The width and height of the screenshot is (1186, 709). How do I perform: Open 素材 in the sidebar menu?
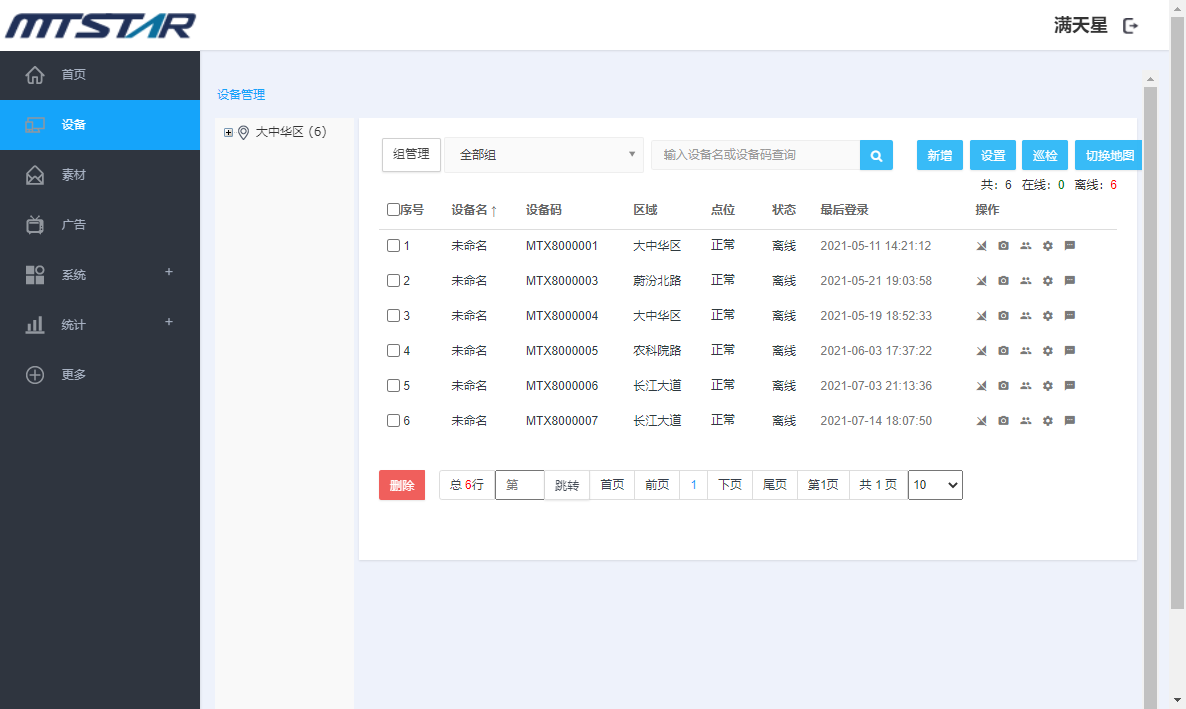pos(73,175)
